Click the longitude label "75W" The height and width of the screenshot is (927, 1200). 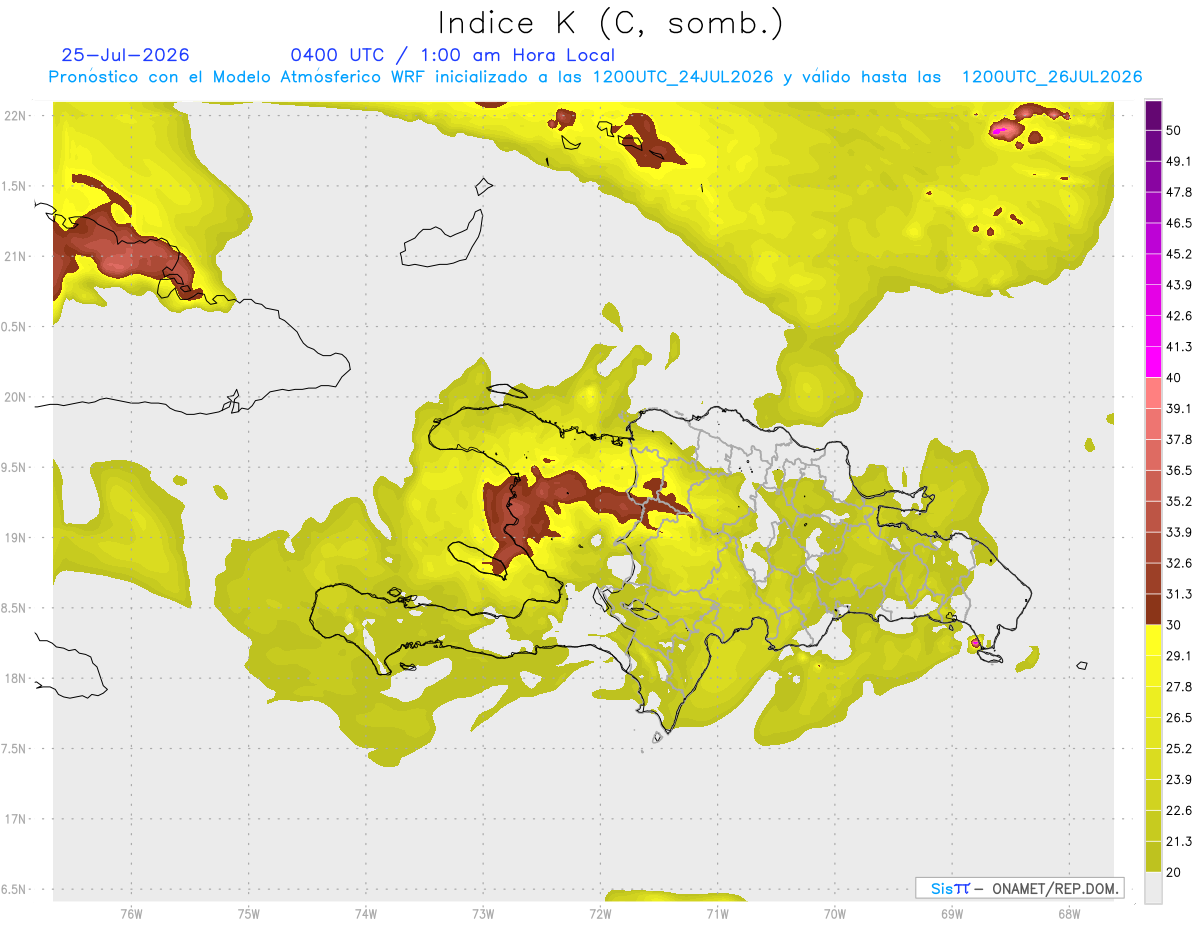pyautogui.click(x=248, y=914)
